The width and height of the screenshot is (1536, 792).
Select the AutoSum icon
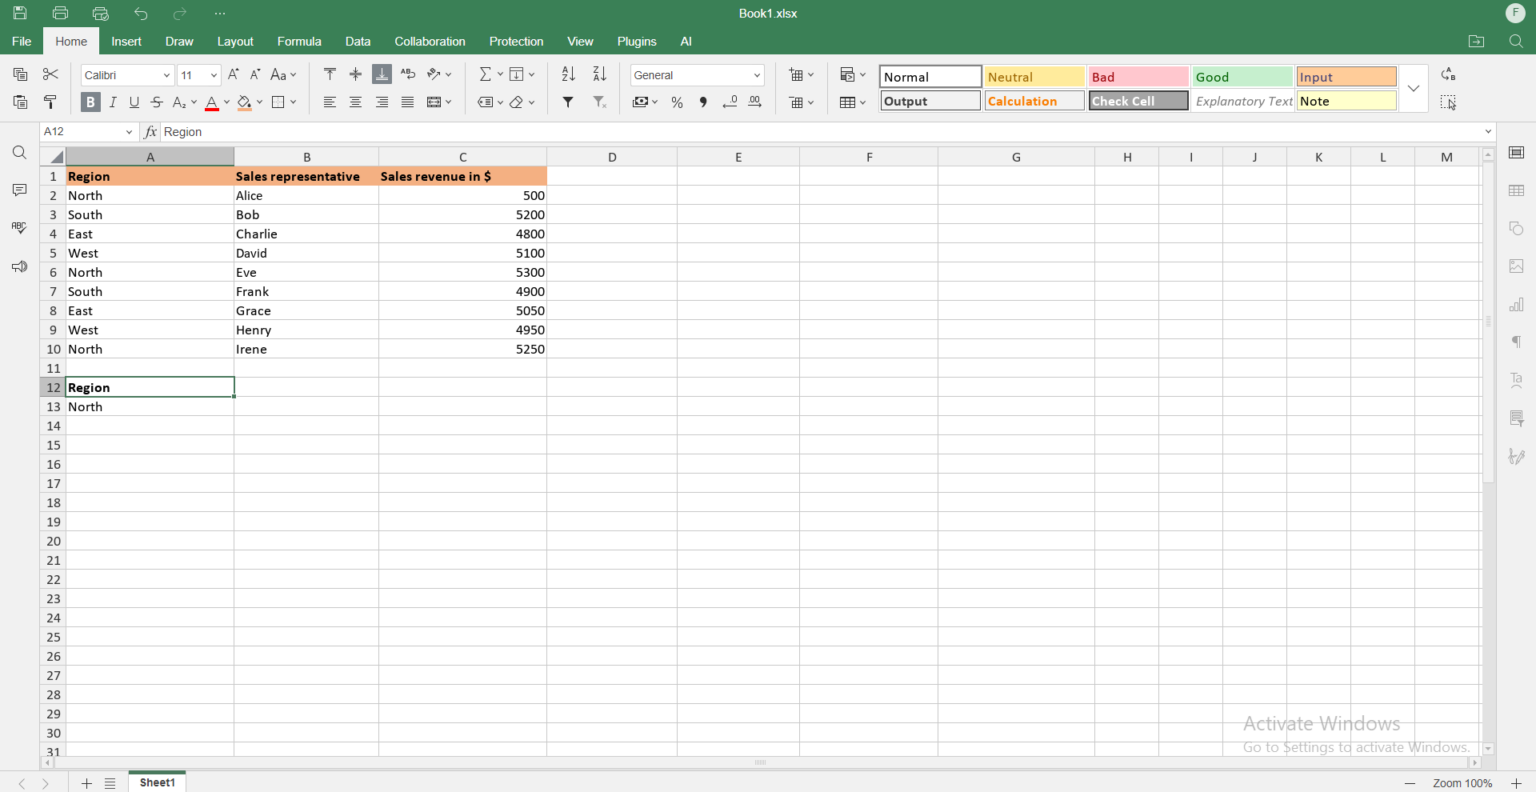pos(485,73)
